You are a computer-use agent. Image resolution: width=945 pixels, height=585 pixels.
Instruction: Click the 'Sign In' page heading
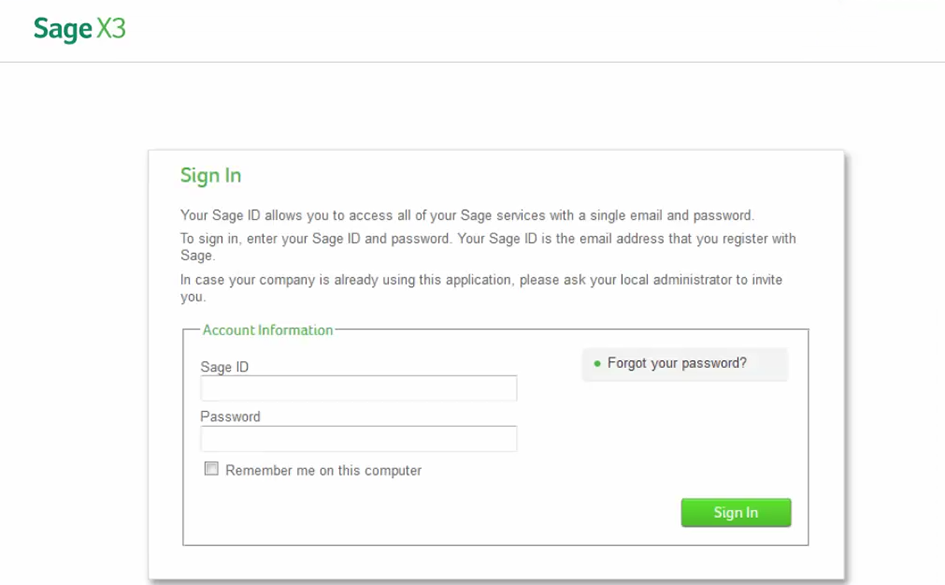[x=210, y=176]
